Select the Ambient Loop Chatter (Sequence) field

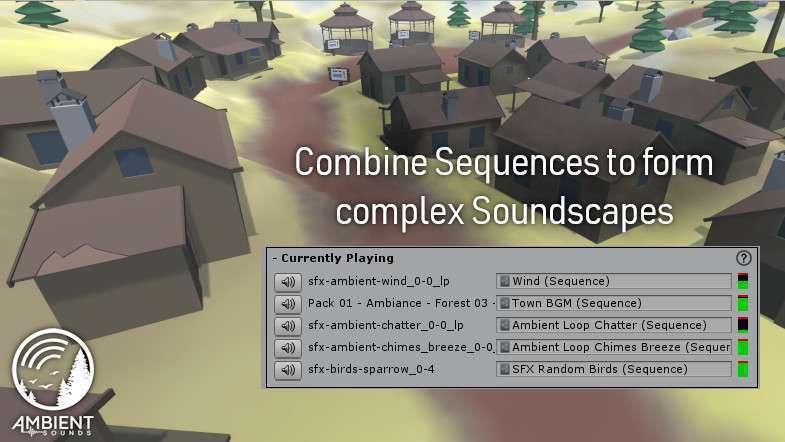tap(614, 325)
